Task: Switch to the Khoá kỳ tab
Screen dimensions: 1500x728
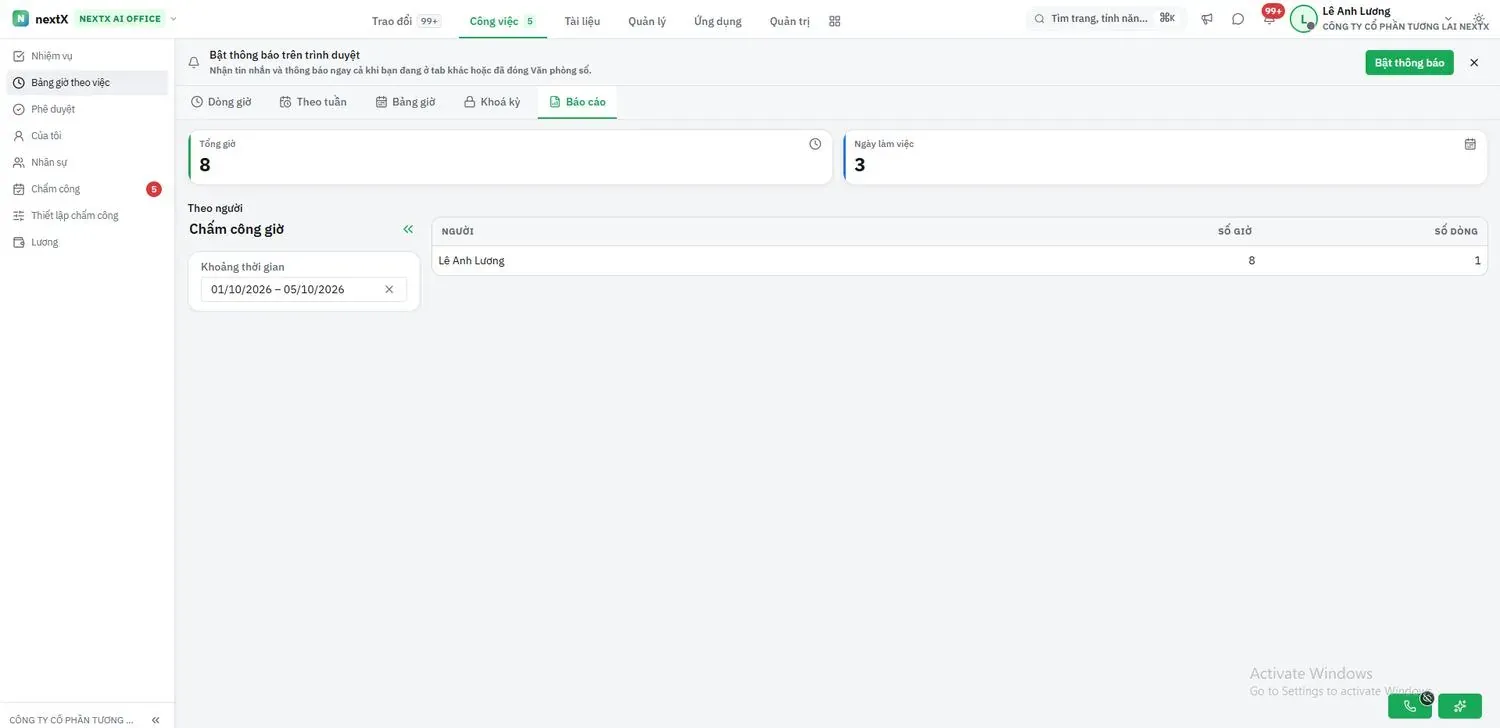Action: [x=492, y=102]
